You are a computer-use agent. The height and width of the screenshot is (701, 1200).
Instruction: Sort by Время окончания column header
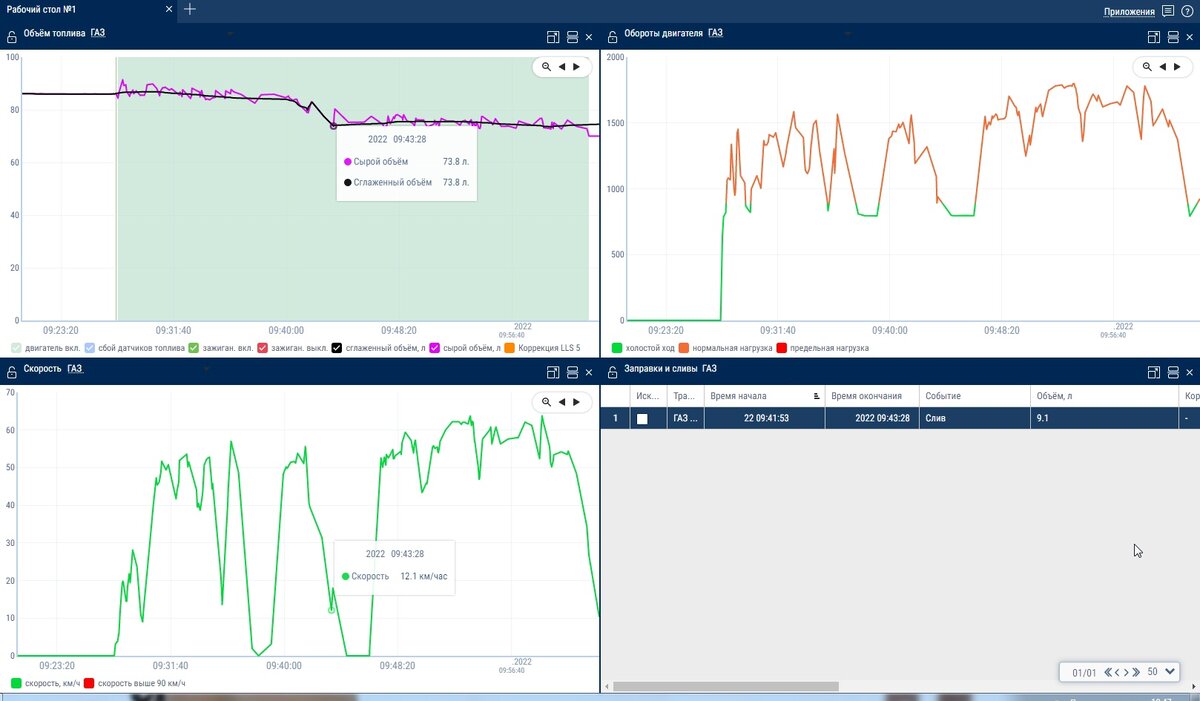click(871, 396)
